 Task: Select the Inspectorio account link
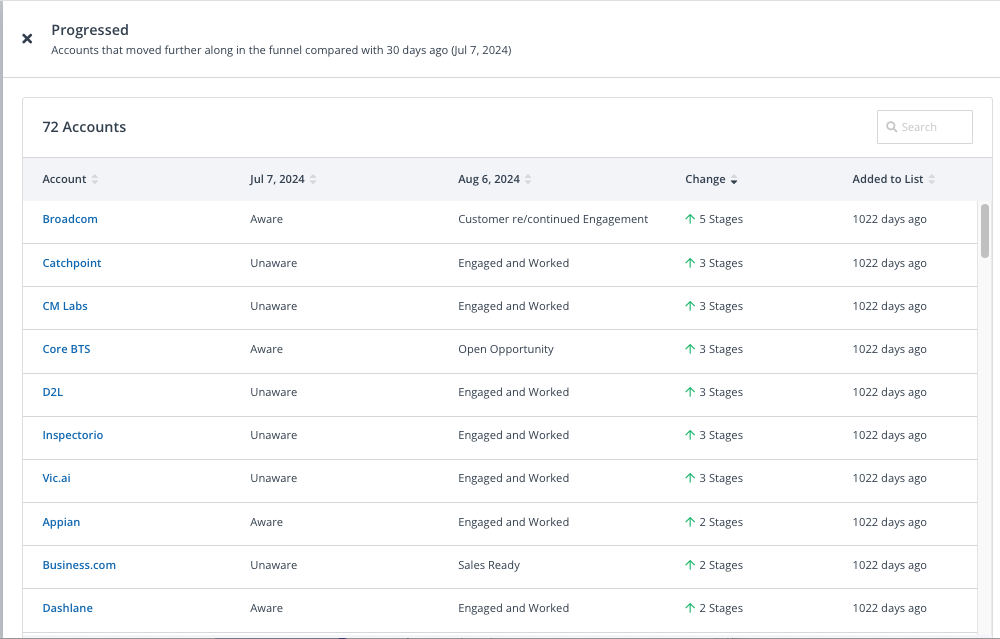(x=73, y=435)
